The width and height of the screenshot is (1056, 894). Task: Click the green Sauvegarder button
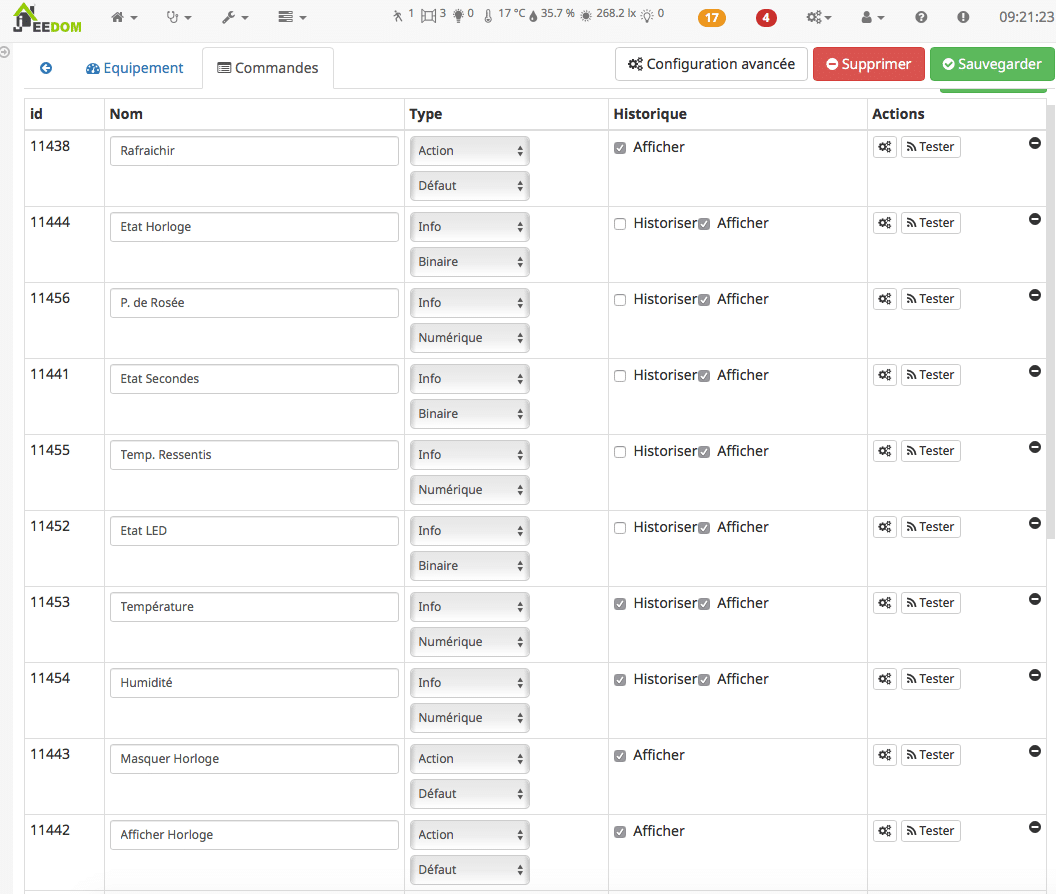click(992, 64)
